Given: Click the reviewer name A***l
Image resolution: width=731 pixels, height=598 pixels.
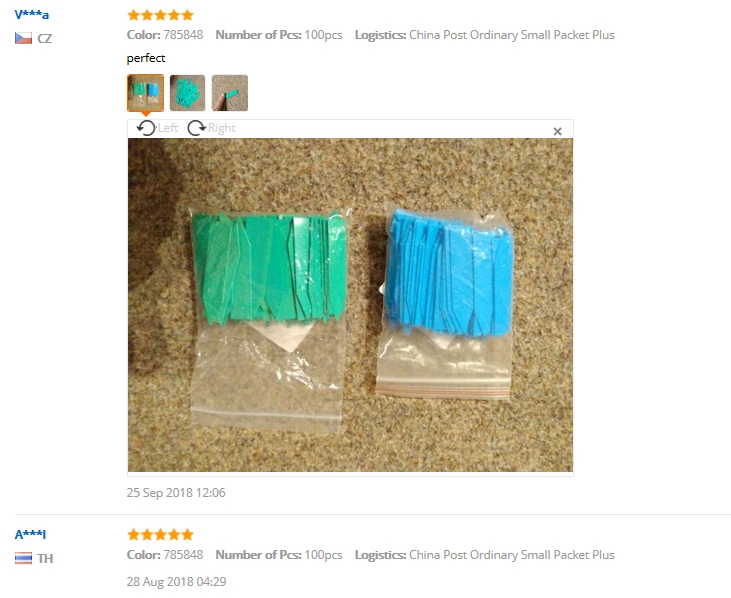Looking at the screenshot, I should [30, 534].
